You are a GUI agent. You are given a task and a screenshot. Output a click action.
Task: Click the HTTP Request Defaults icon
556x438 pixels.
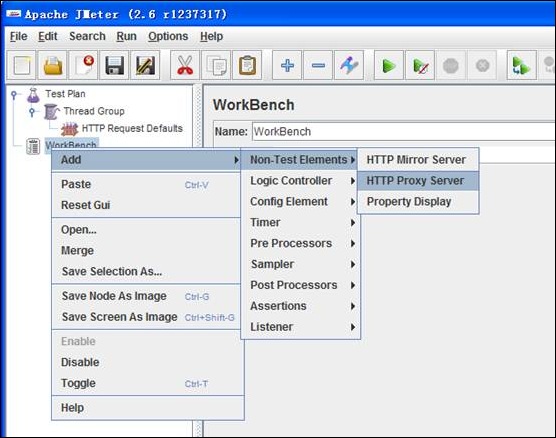[x=70, y=129]
